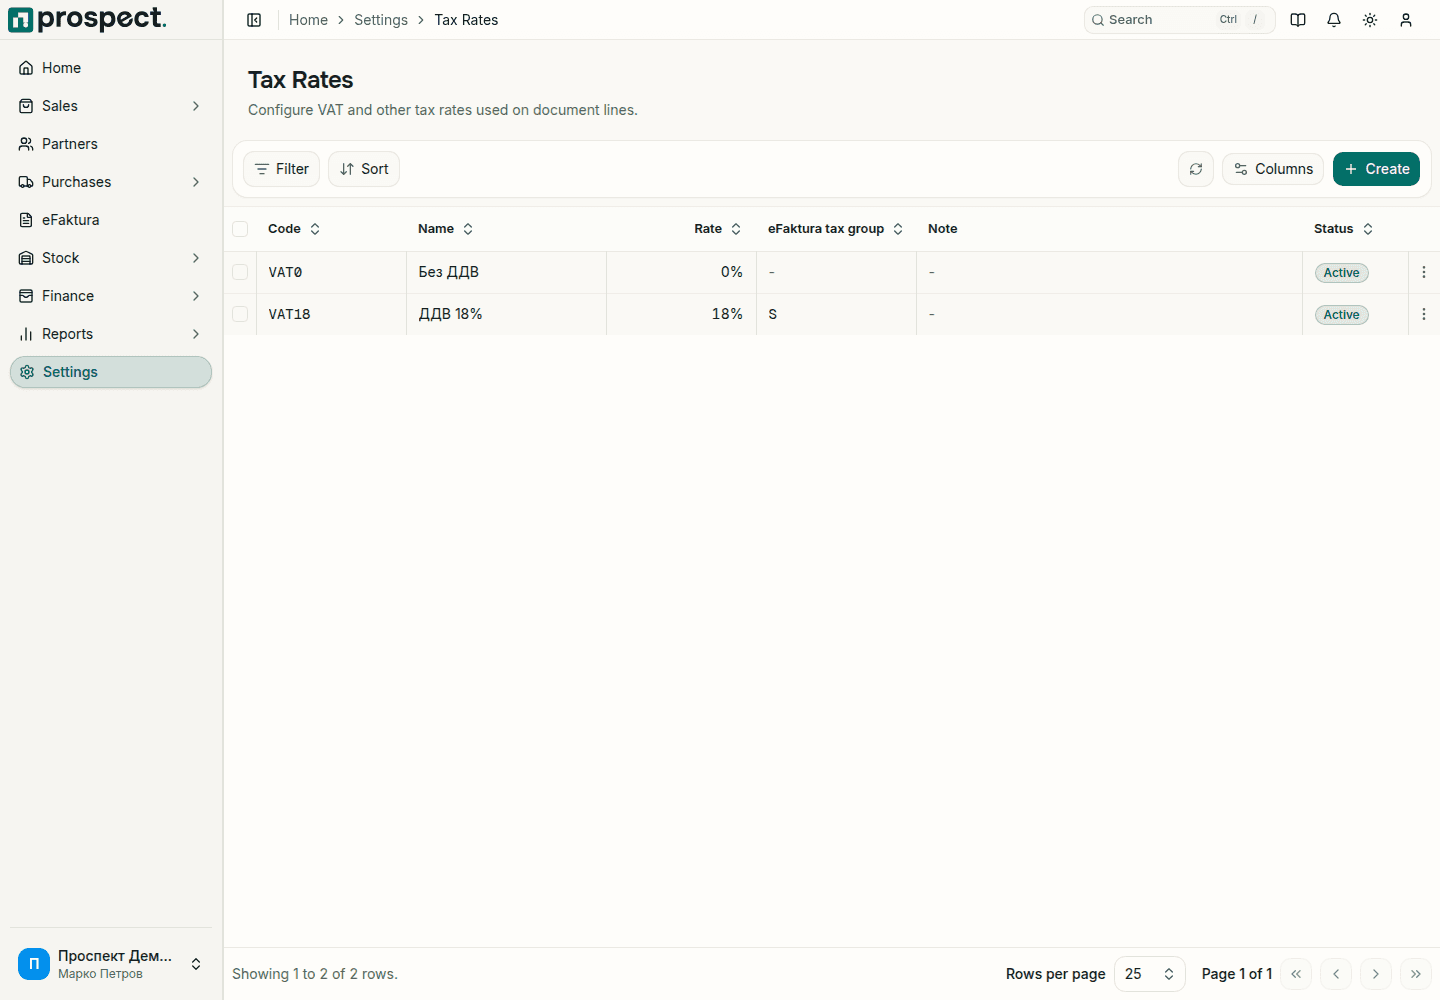Click the Create button
Screen dimensions: 1440x1000
point(1376,169)
